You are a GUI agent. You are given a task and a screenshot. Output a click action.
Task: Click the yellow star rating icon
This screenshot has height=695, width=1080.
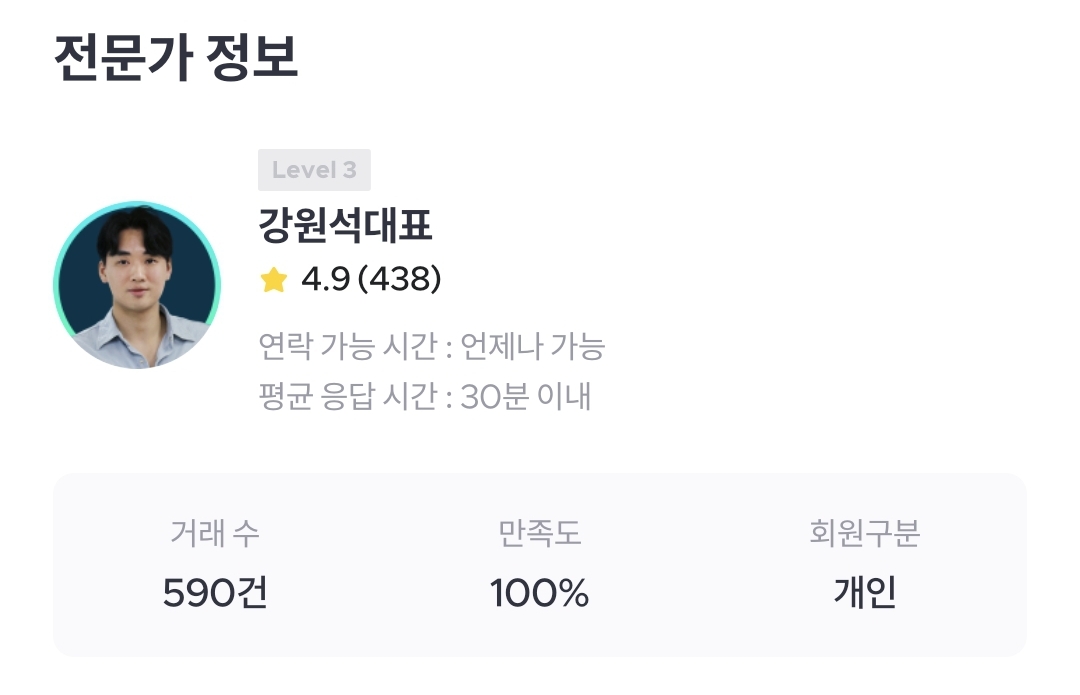point(273,280)
